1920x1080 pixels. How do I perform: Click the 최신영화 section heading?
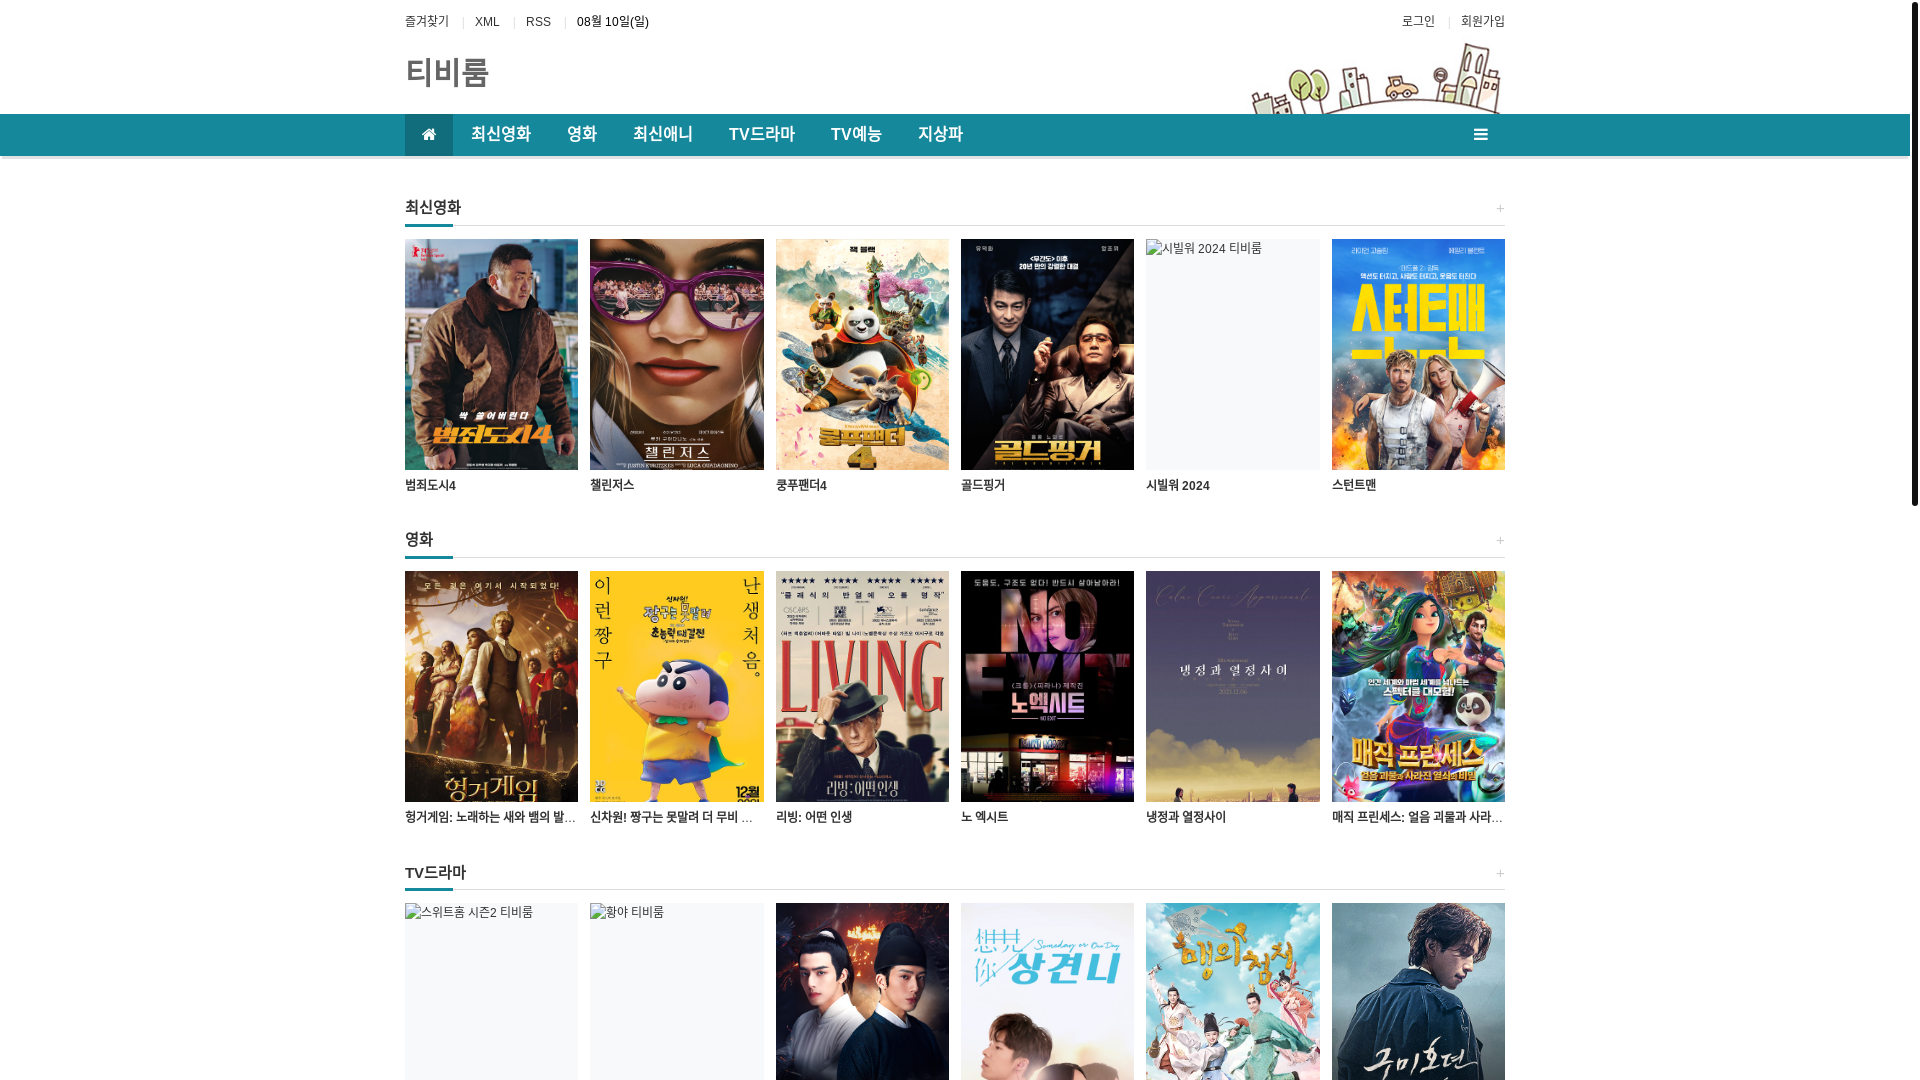pyautogui.click(x=433, y=208)
